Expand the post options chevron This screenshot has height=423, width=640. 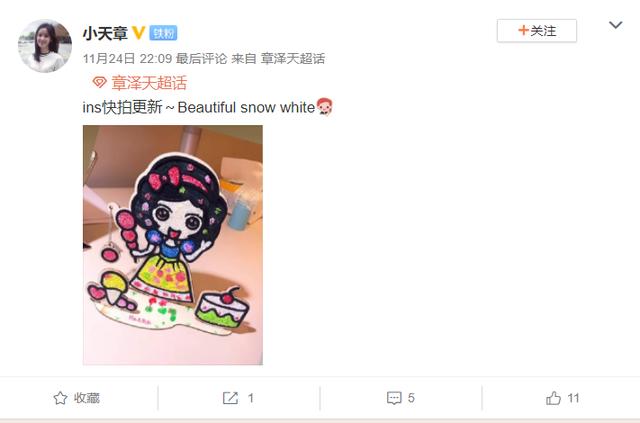tap(616, 25)
